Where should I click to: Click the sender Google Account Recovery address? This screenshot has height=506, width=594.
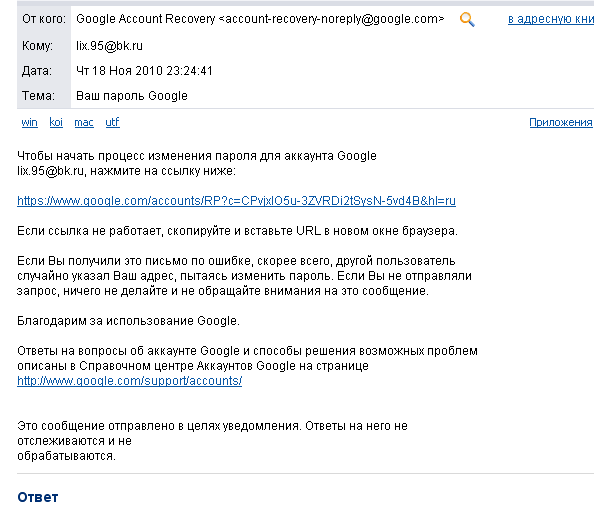260,19
